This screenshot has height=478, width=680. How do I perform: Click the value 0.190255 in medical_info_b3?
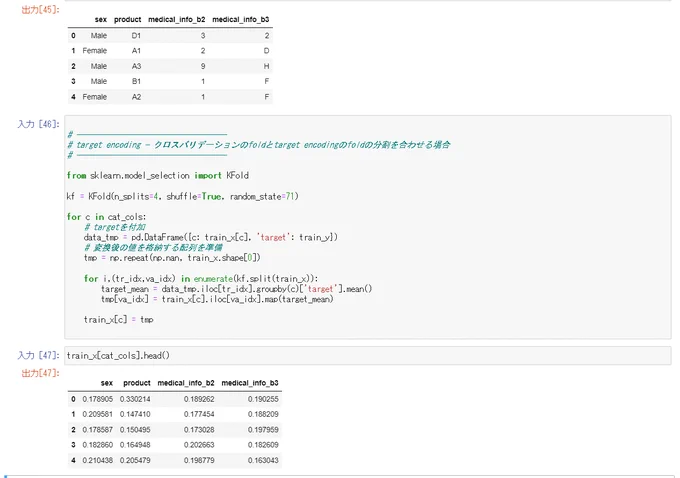(x=263, y=399)
